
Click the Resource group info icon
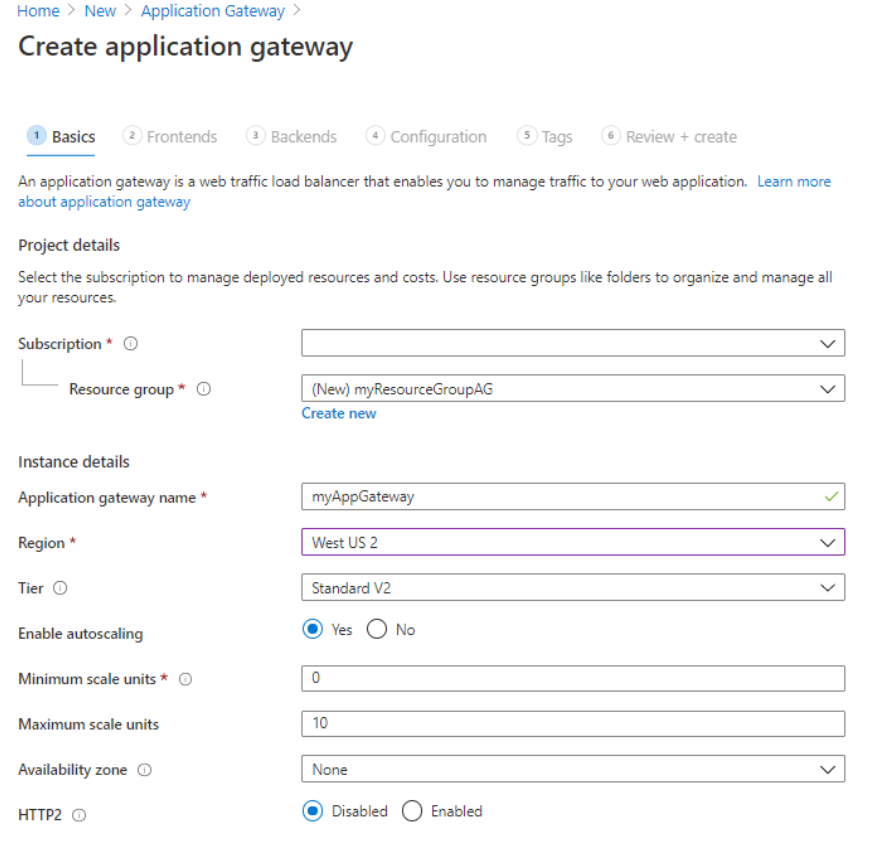[x=203, y=389]
